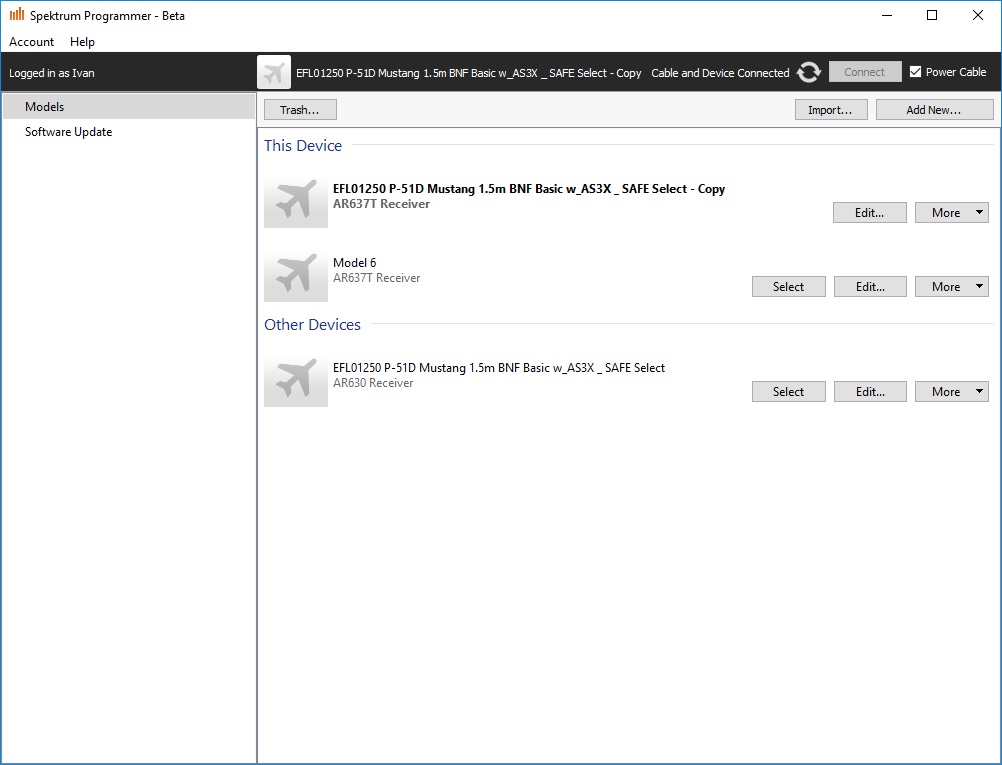Click the Spektrum Programmer logo in title bar
The width and height of the screenshot is (1002, 765).
(17, 15)
